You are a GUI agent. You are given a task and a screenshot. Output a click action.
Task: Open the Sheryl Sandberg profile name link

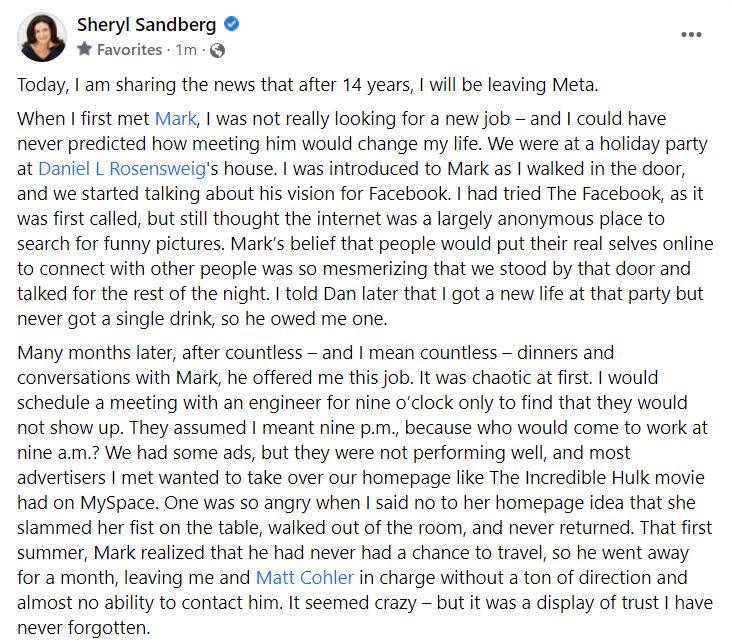(x=148, y=25)
